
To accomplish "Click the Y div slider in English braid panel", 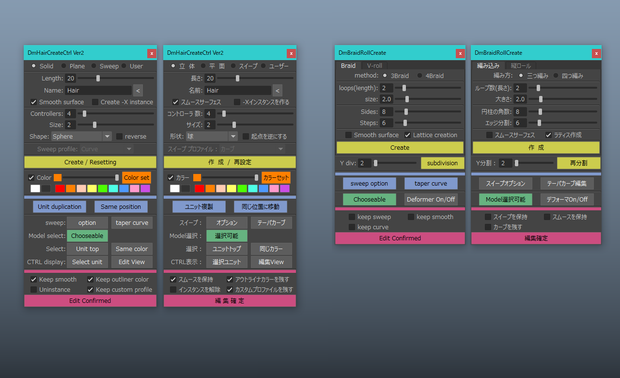I will tap(395, 163).
